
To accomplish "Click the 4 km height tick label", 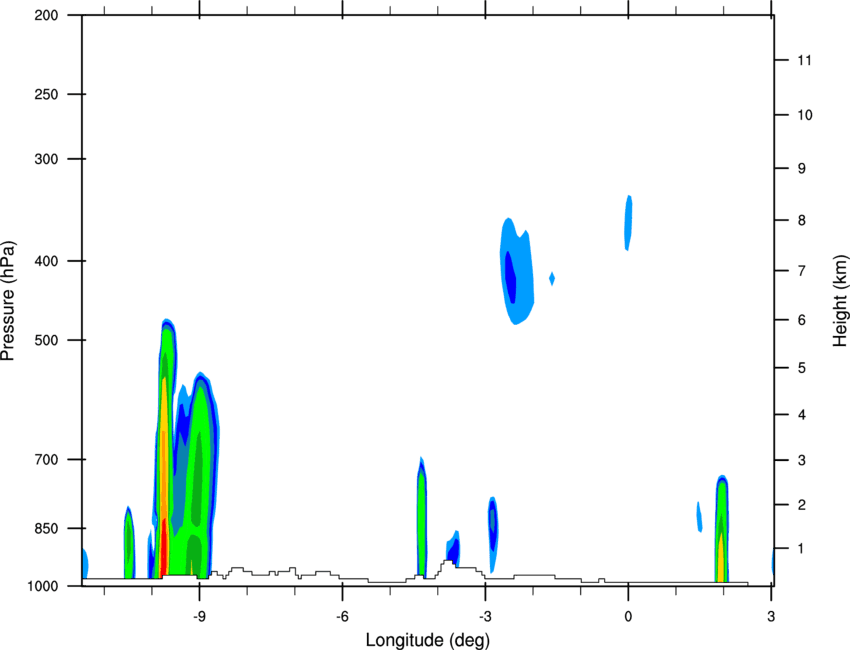I will click(x=801, y=415).
